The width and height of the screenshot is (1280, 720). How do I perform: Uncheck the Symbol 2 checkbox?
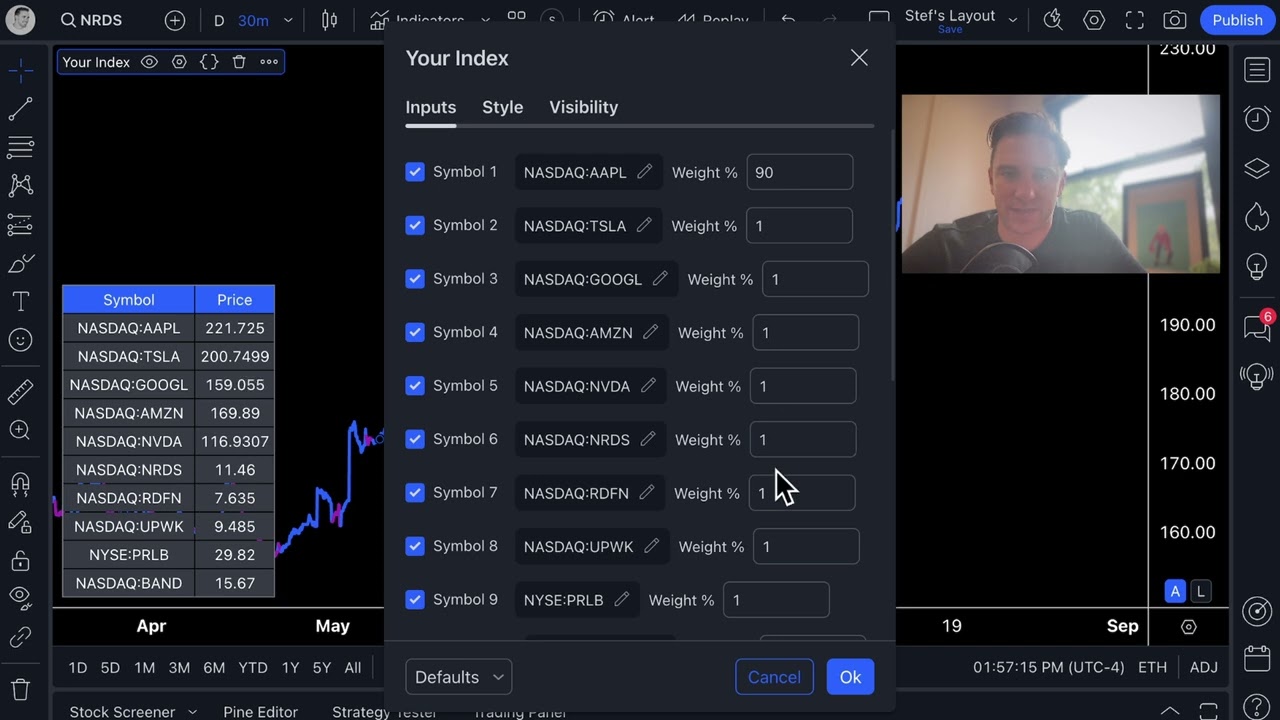click(415, 225)
